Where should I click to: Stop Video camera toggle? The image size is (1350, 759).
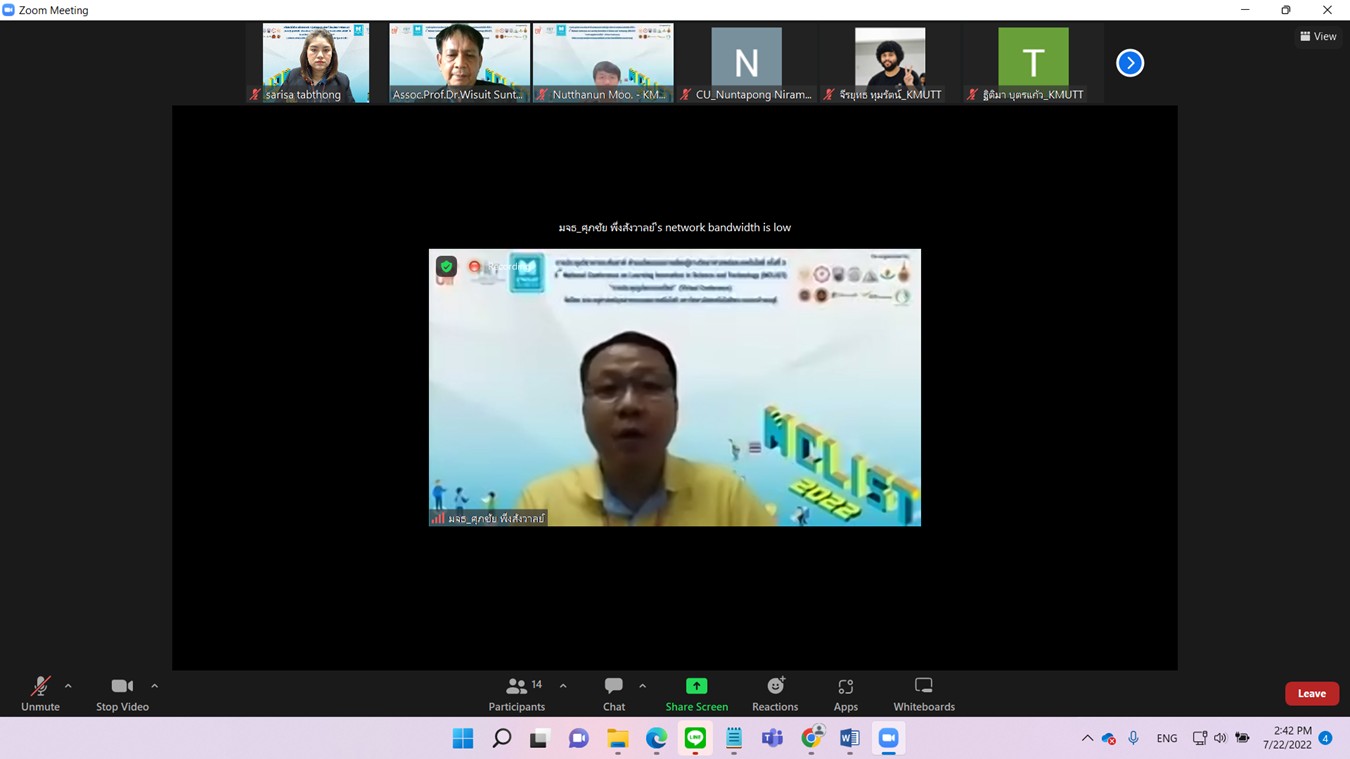(x=122, y=693)
